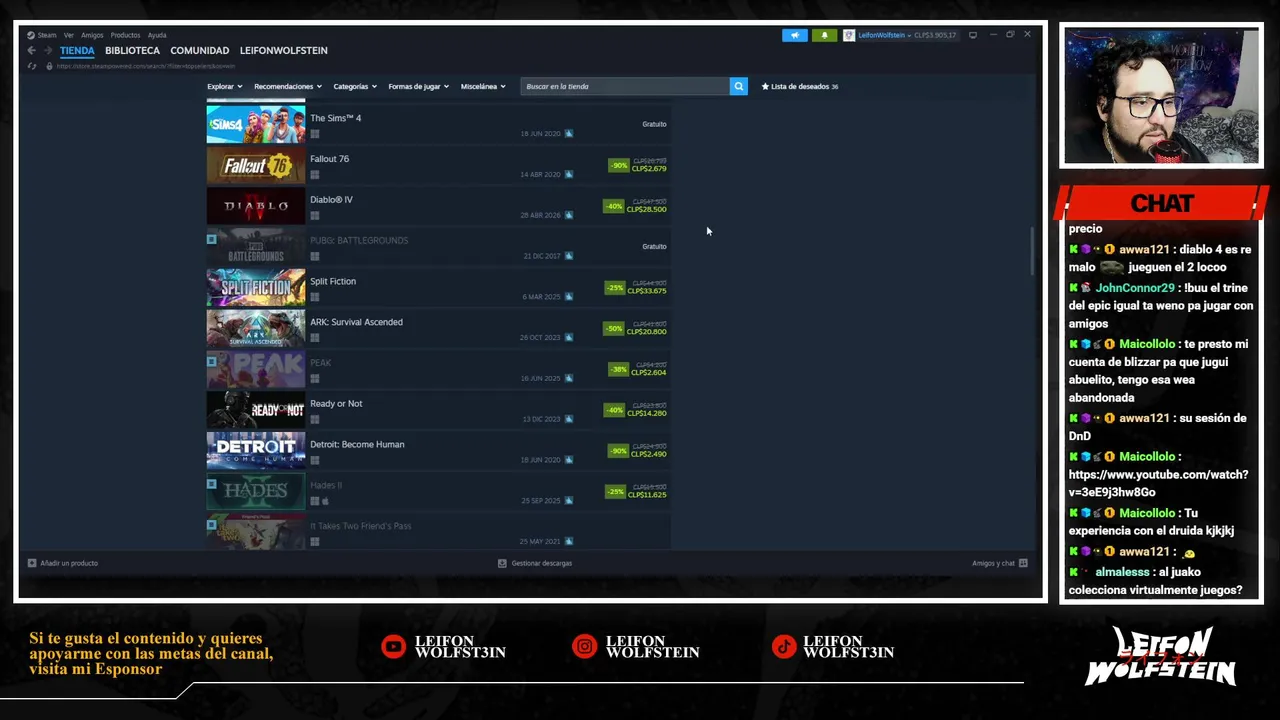The height and width of the screenshot is (720, 1280).
Task: Open the friends chat icon at bottom right
Action: click(1023, 563)
